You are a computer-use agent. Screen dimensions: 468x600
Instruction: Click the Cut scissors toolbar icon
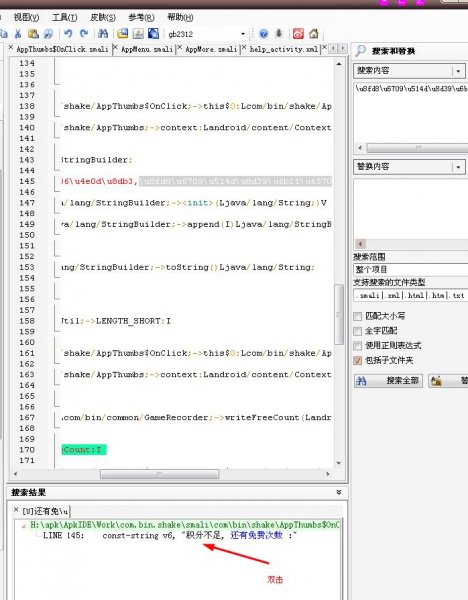pos(18,34)
